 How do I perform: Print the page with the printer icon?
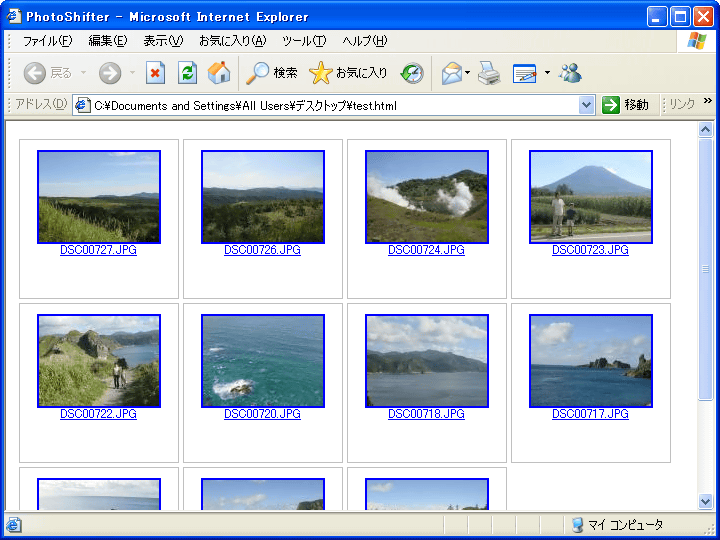point(489,73)
